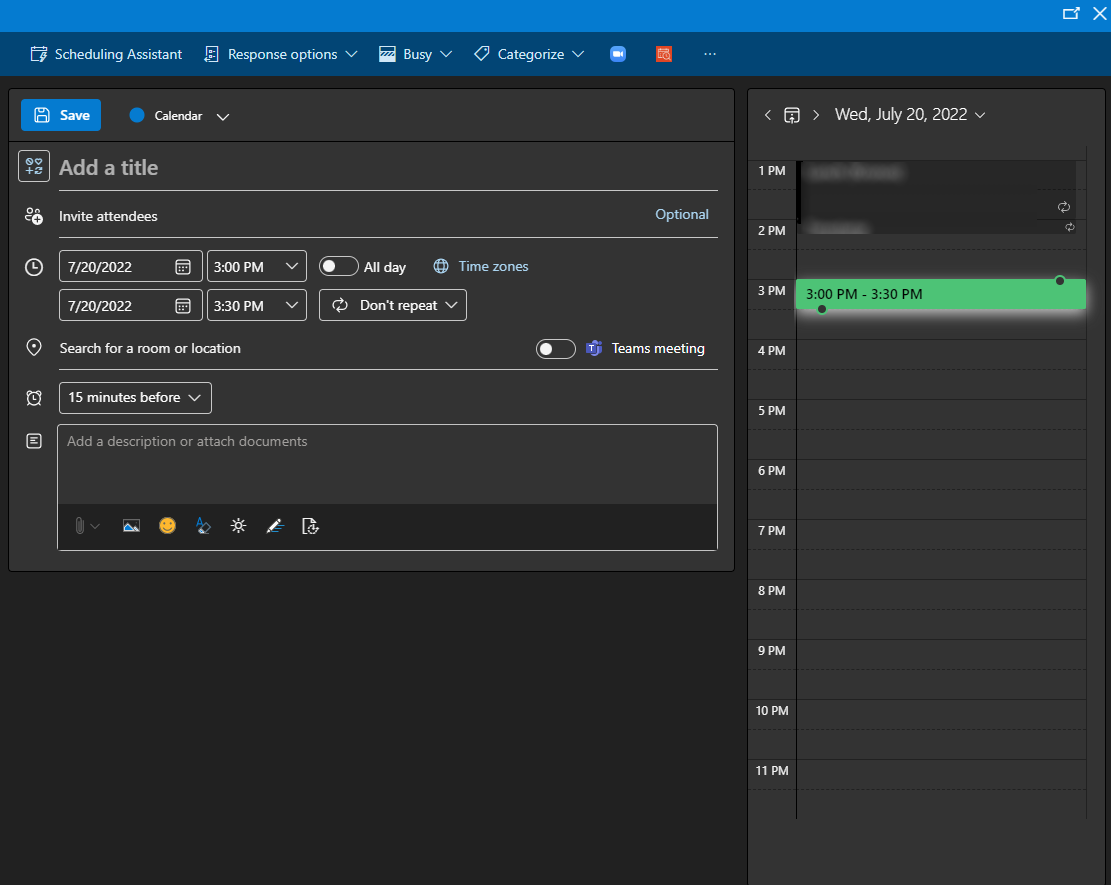
Task: Open Scheduling Assistant
Action: 106,54
